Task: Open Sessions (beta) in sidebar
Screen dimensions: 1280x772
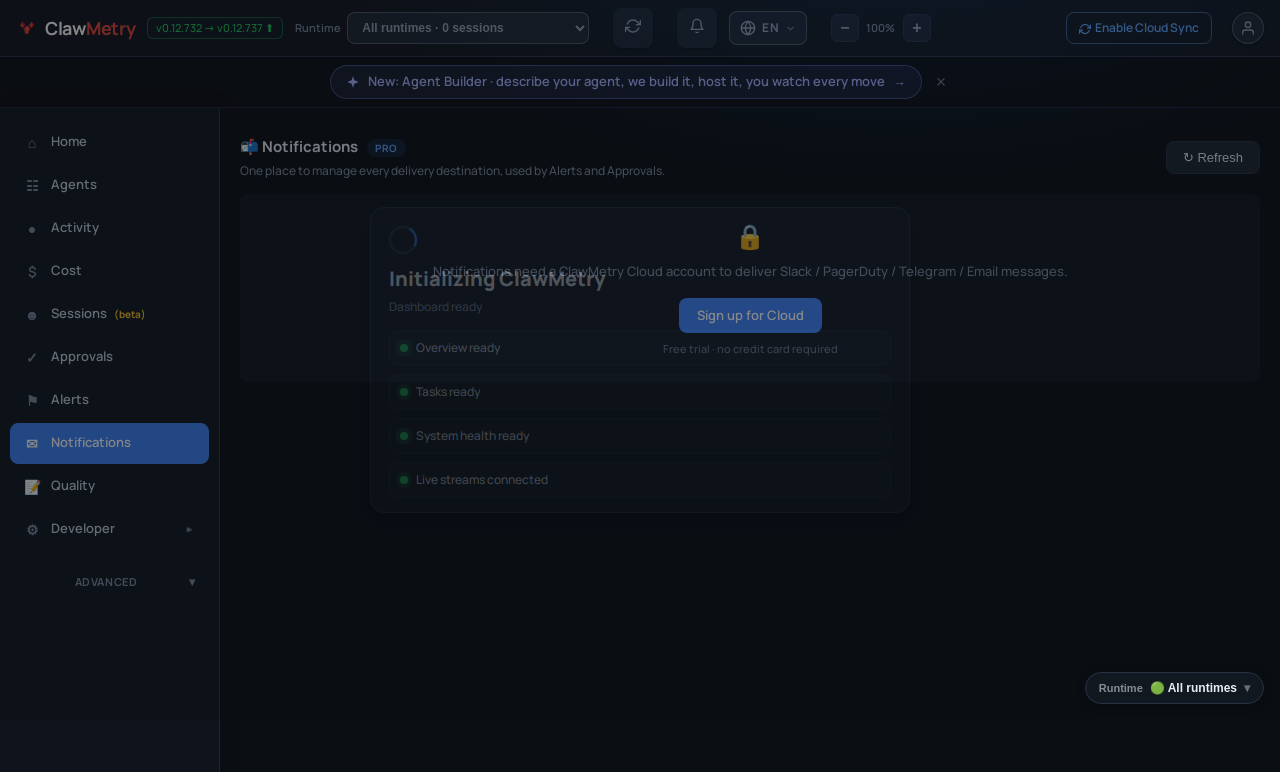Action: [x=109, y=314]
